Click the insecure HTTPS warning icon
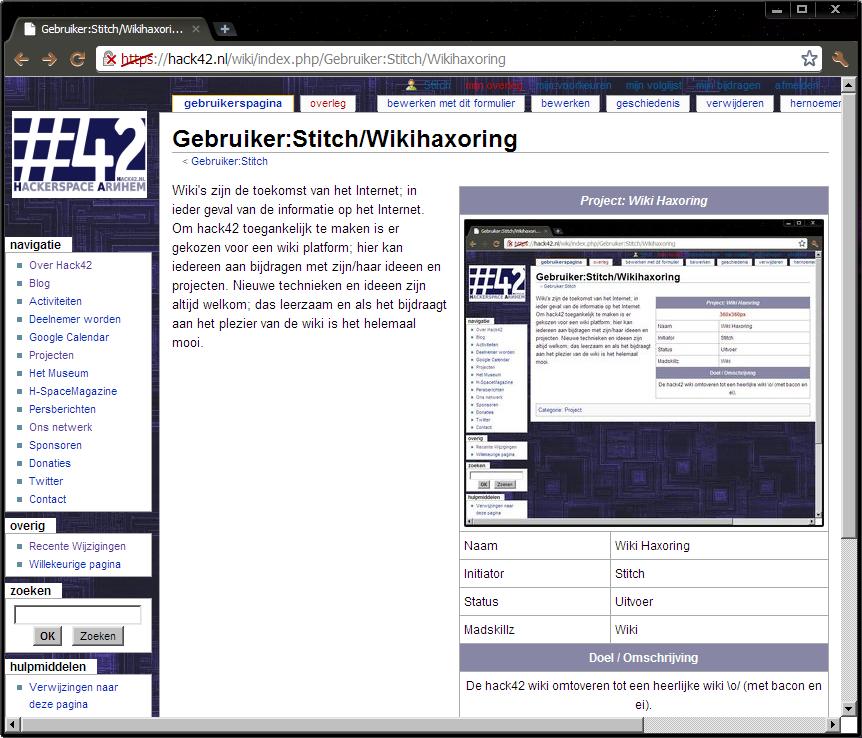This screenshot has width=862, height=738. click(111, 59)
